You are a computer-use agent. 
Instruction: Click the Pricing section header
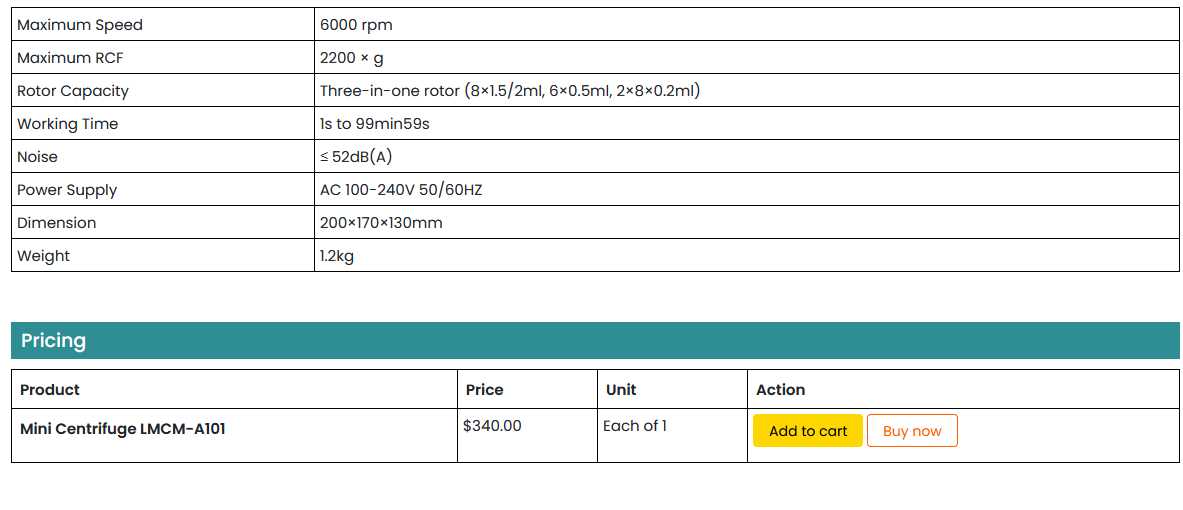pyautogui.click(x=54, y=341)
